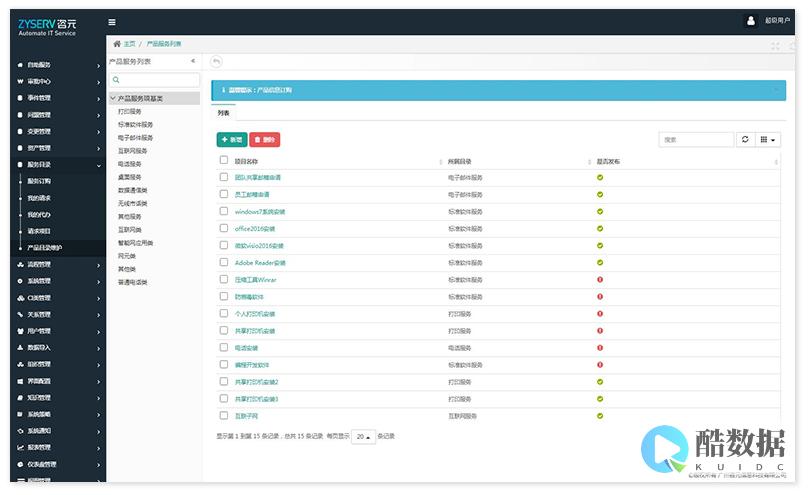Collapse the 产品服务 tree root node arrow

[x=113, y=98]
